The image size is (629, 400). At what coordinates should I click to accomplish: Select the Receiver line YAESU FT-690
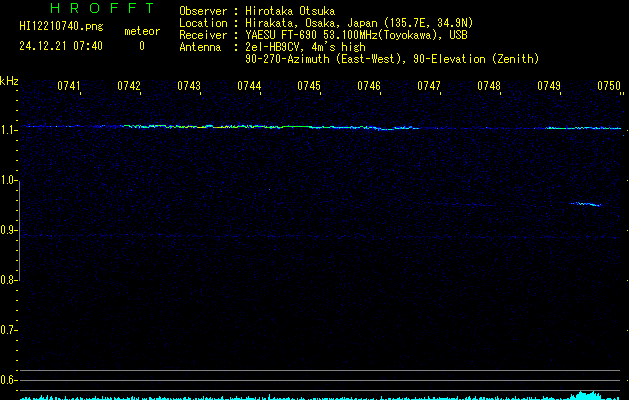323,35
